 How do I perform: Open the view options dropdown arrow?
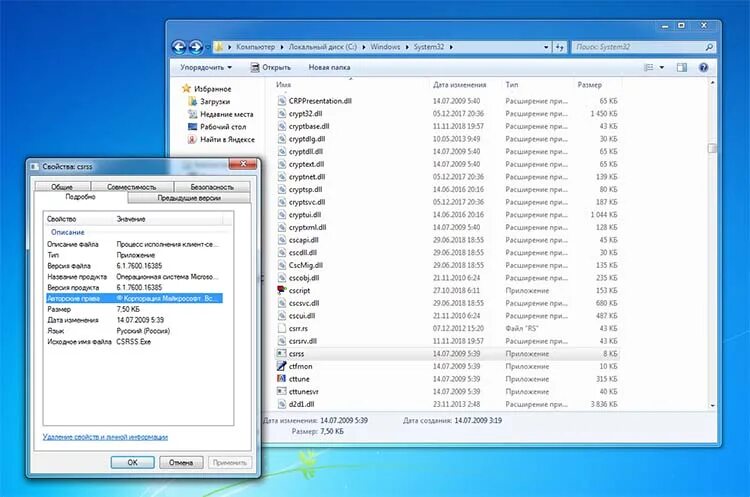click(662, 67)
